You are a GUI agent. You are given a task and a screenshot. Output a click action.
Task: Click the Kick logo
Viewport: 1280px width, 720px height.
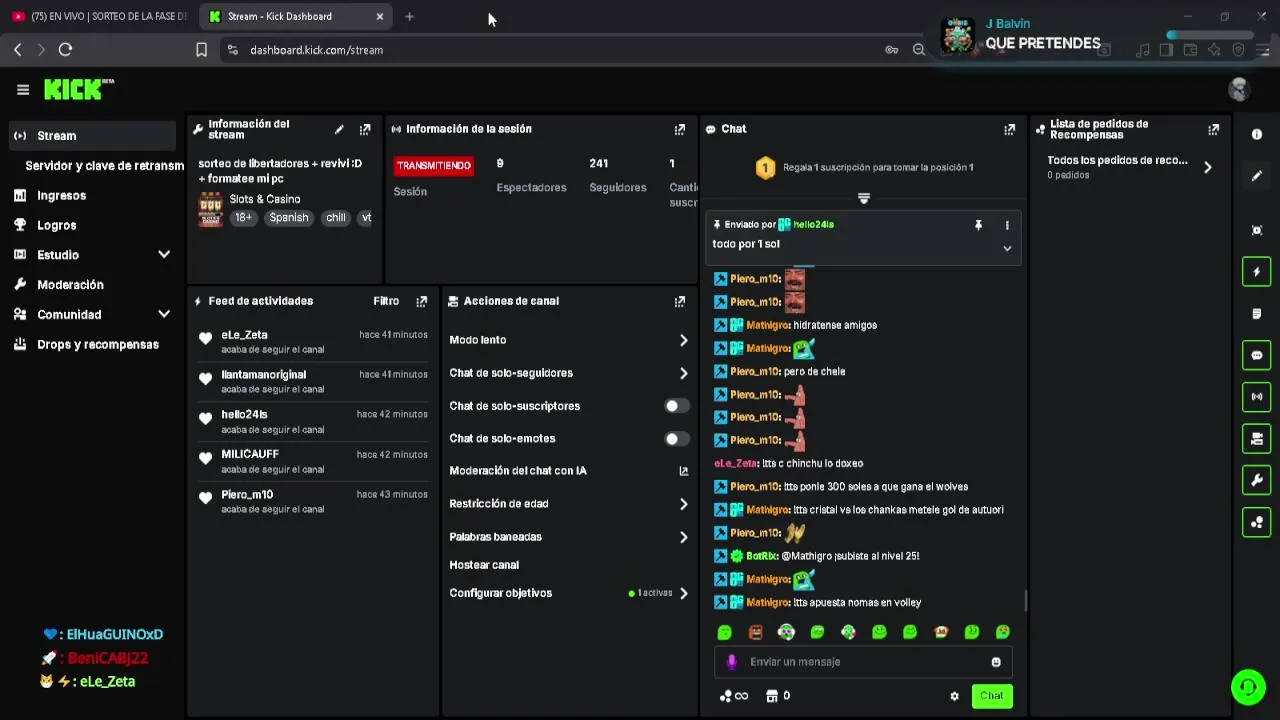pos(78,90)
